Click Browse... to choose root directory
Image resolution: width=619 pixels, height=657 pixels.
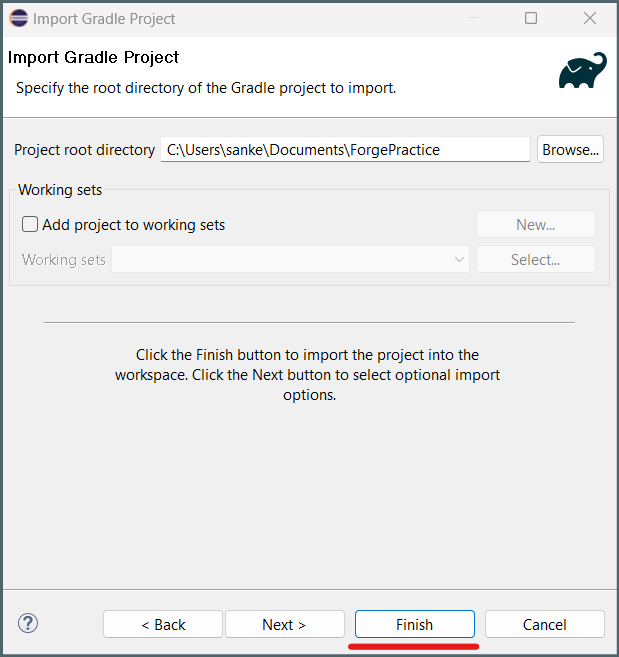(570, 150)
